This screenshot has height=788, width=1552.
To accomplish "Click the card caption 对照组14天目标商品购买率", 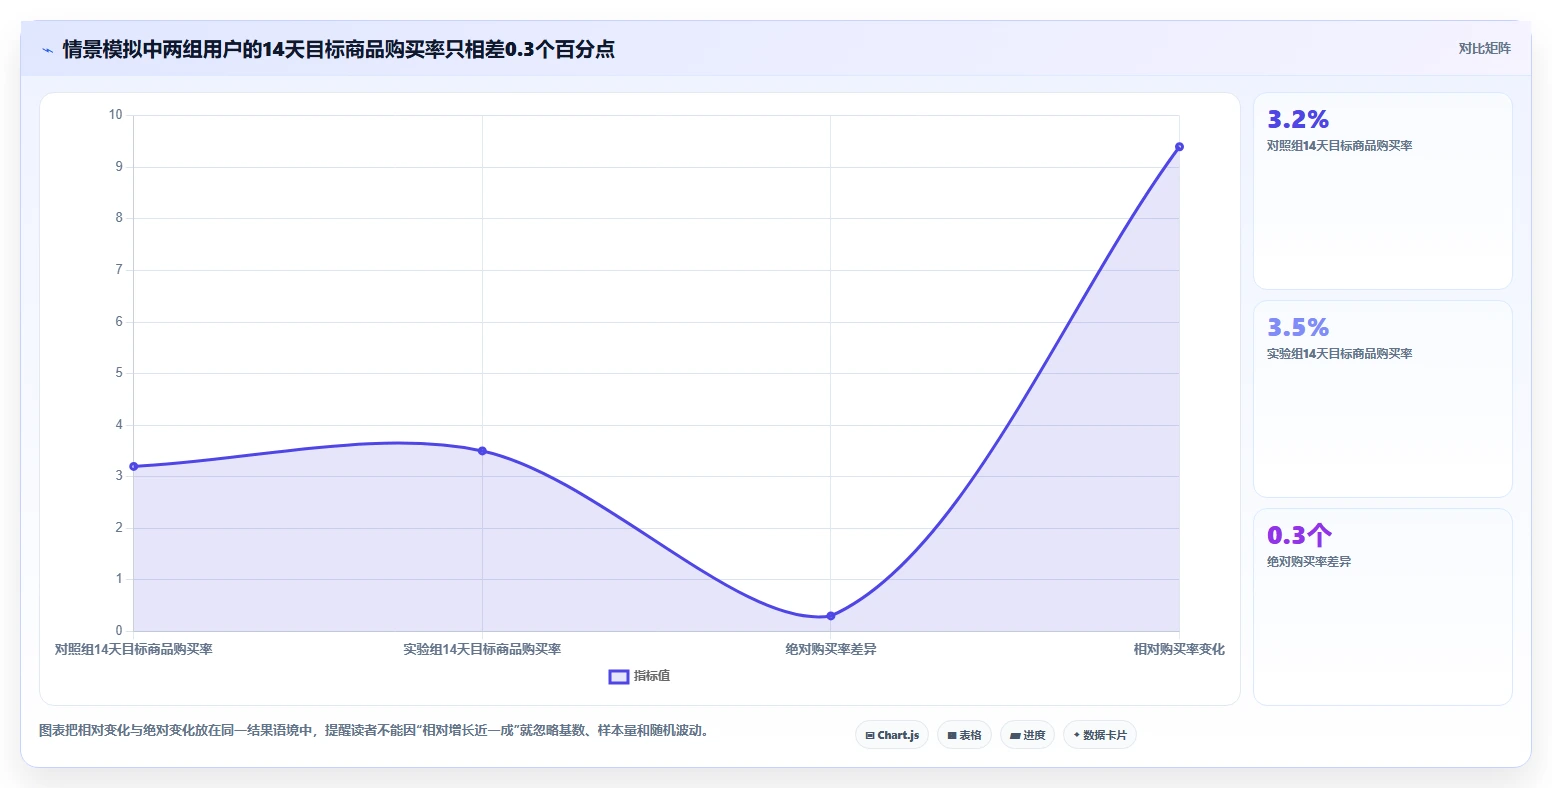I will coord(1339,146).
